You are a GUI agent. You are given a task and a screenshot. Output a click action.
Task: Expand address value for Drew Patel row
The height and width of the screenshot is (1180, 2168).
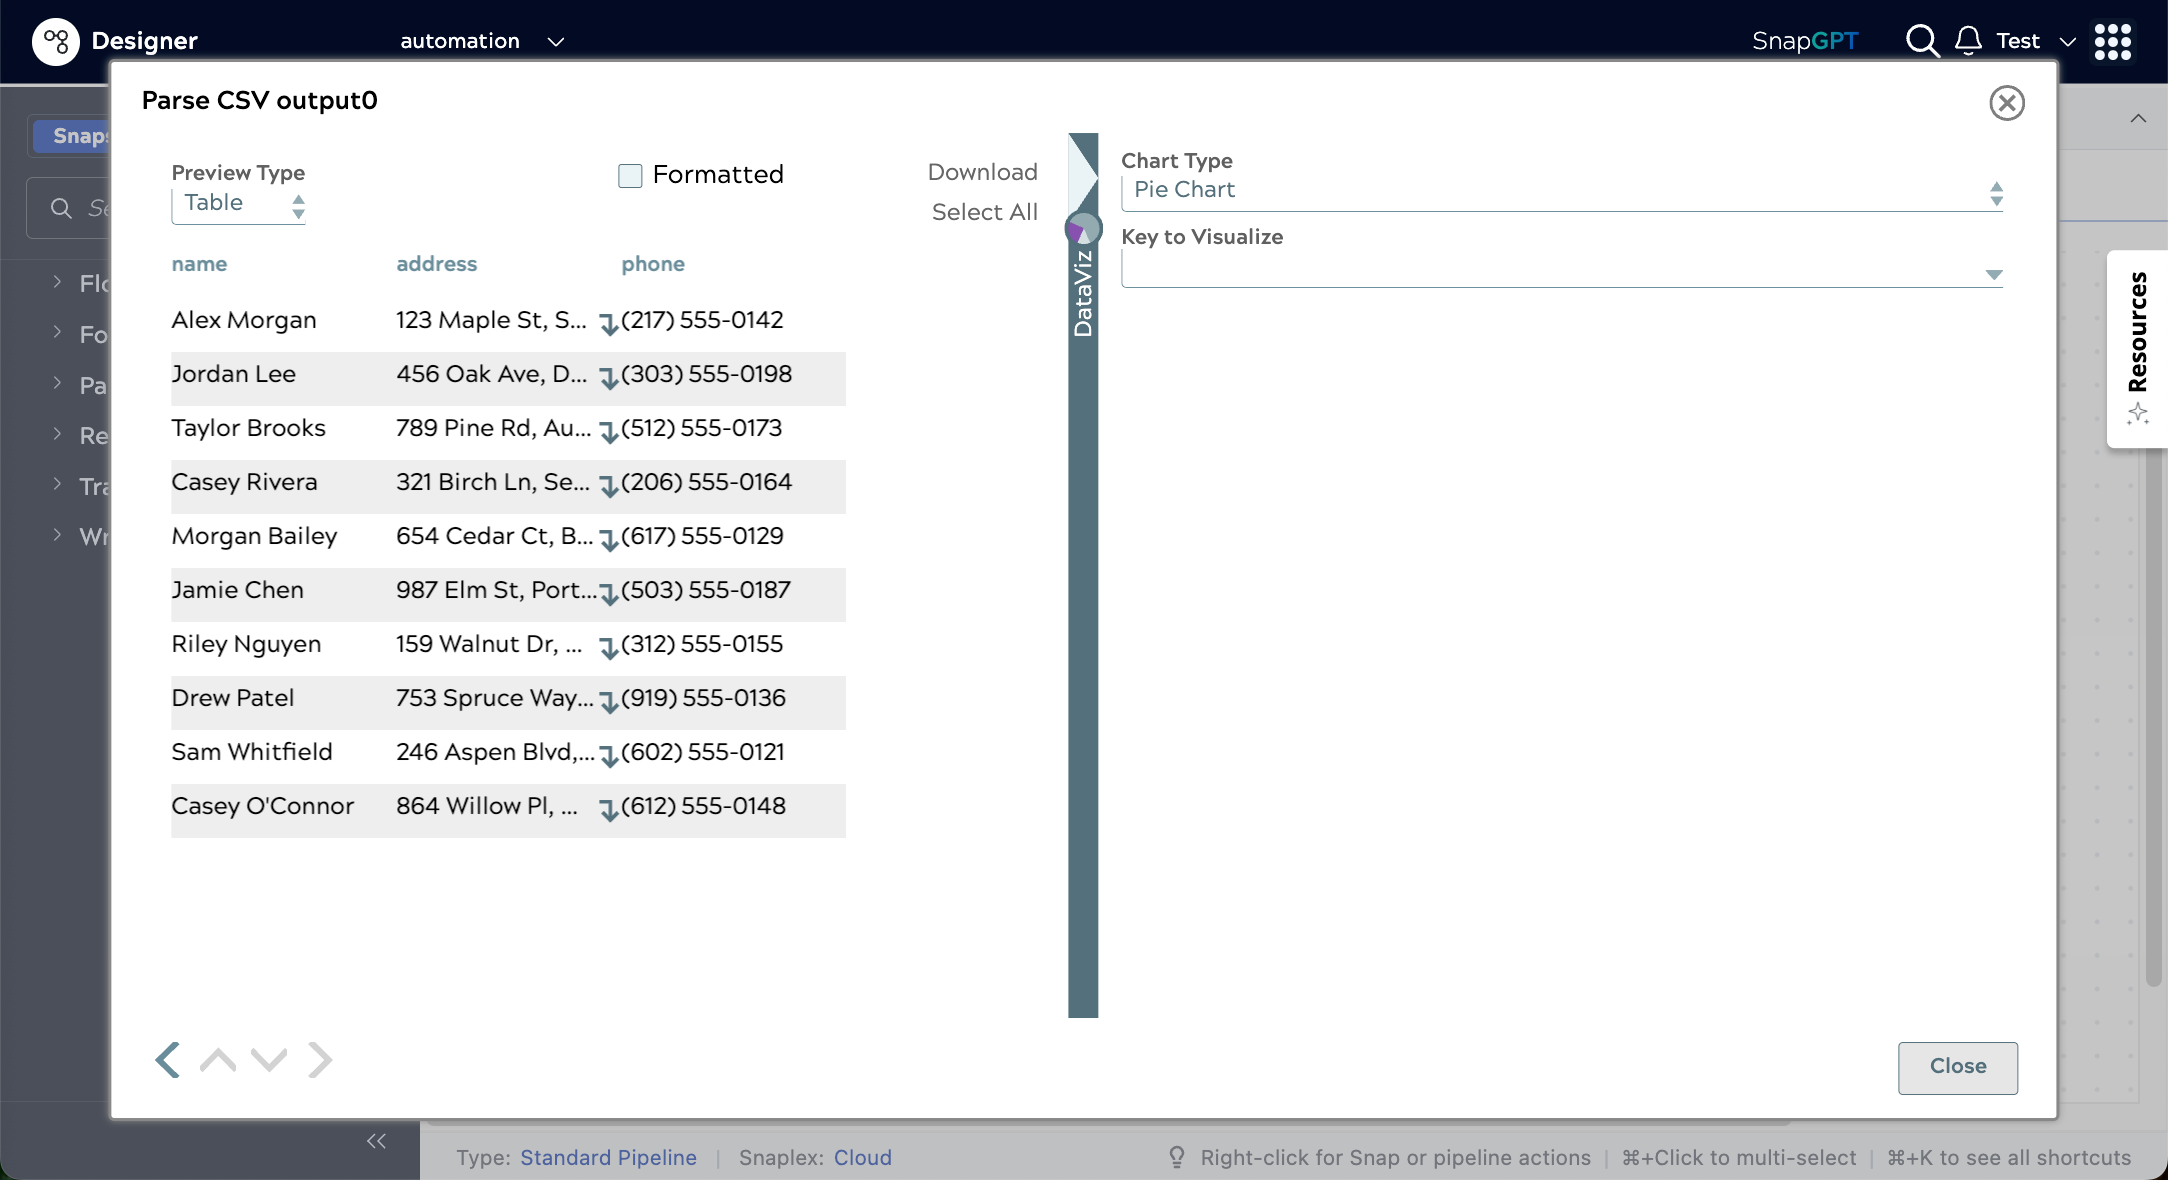[608, 702]
